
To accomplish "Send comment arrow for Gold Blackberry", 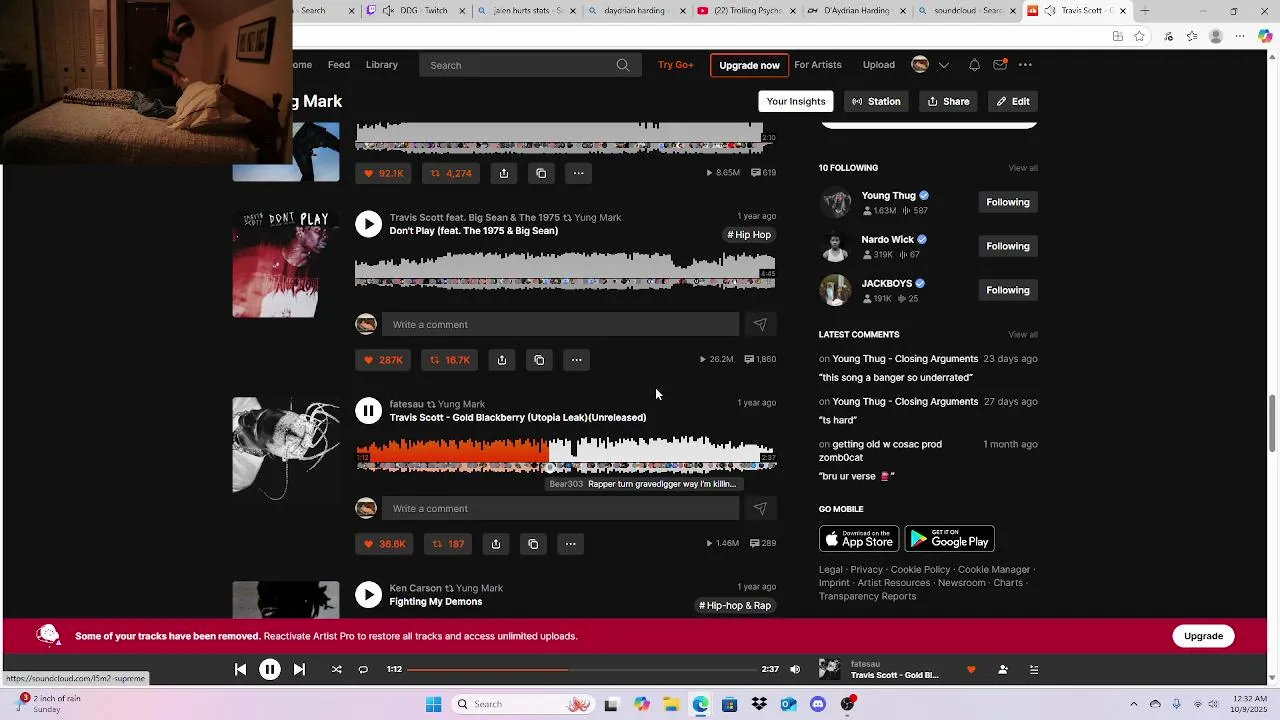I will tap(760, 508).
